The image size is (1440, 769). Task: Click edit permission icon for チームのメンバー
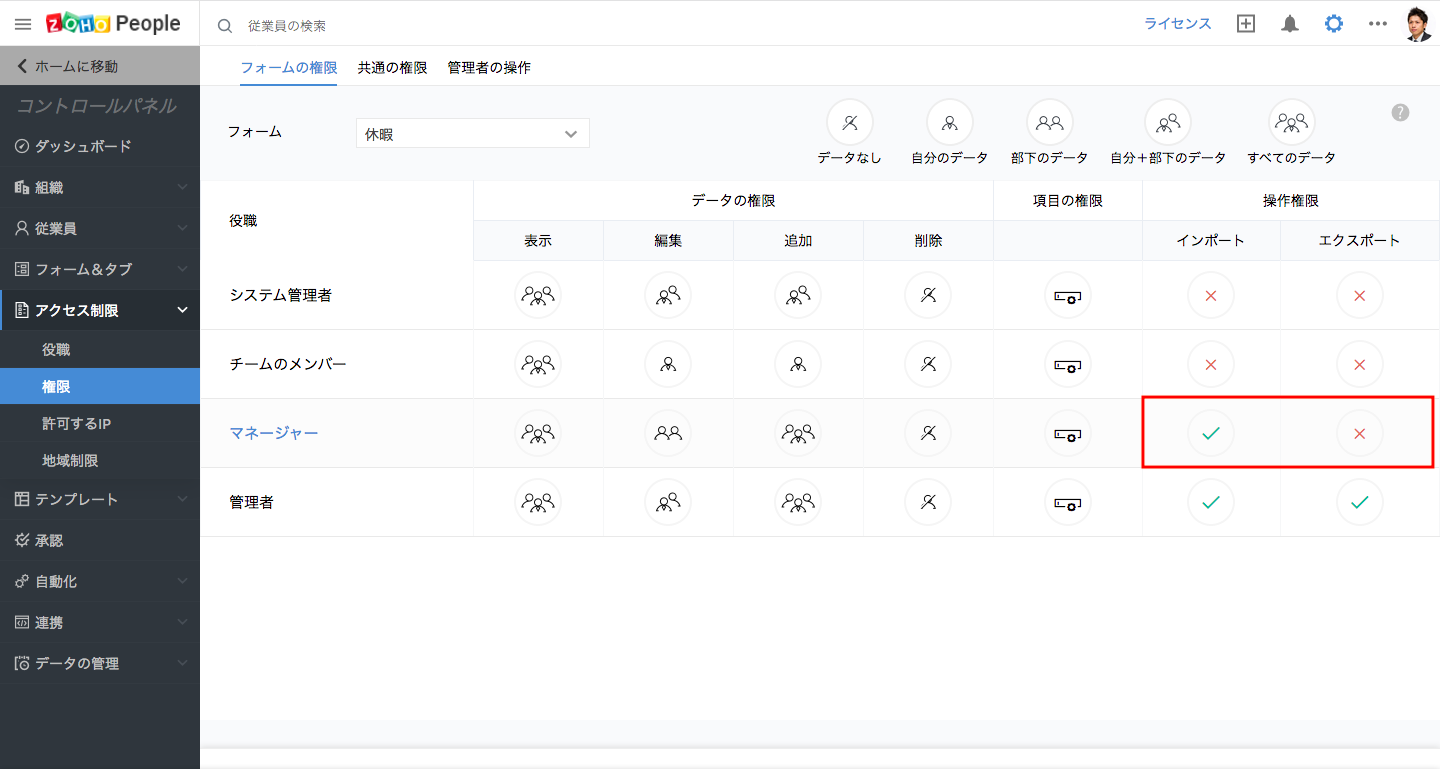[x=668, y=364]
